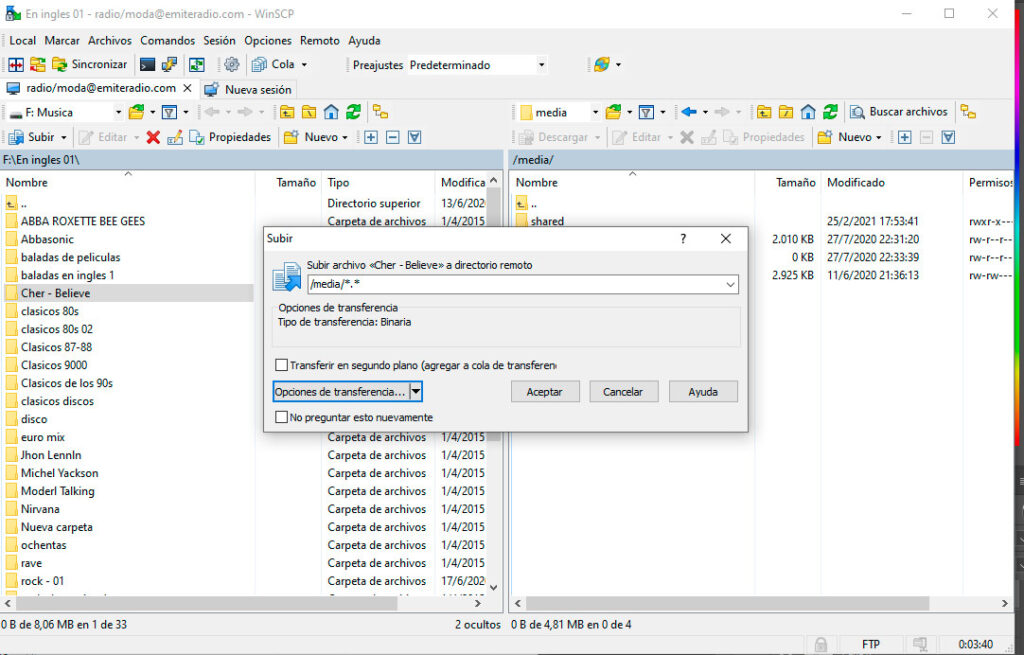The height and width of the screenshot is (655, 1024).
Task: Go to local root directory icon
Action: pos(309,112)
